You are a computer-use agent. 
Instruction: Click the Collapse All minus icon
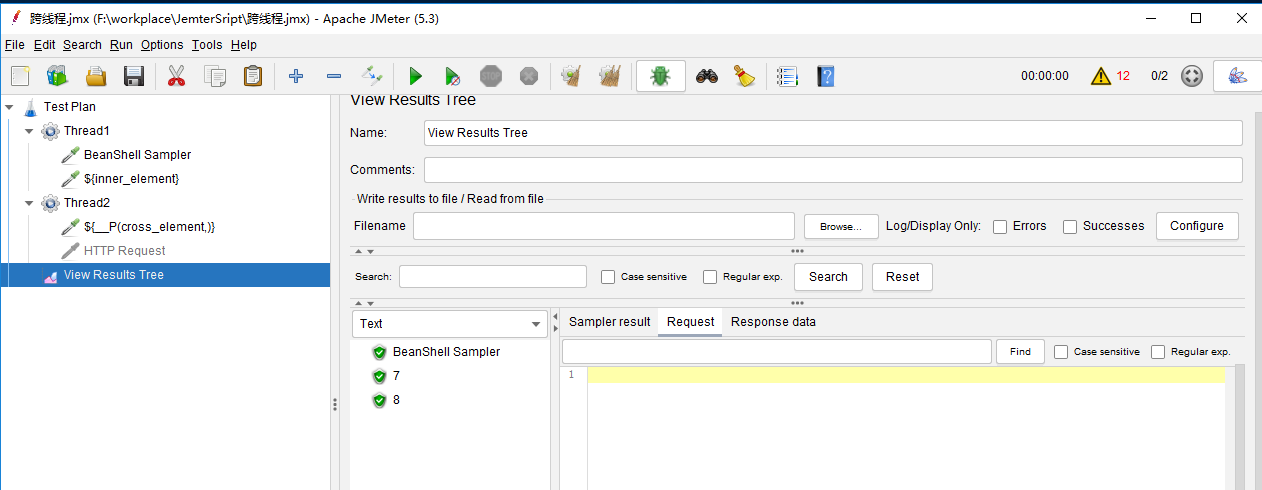(334, 76)
